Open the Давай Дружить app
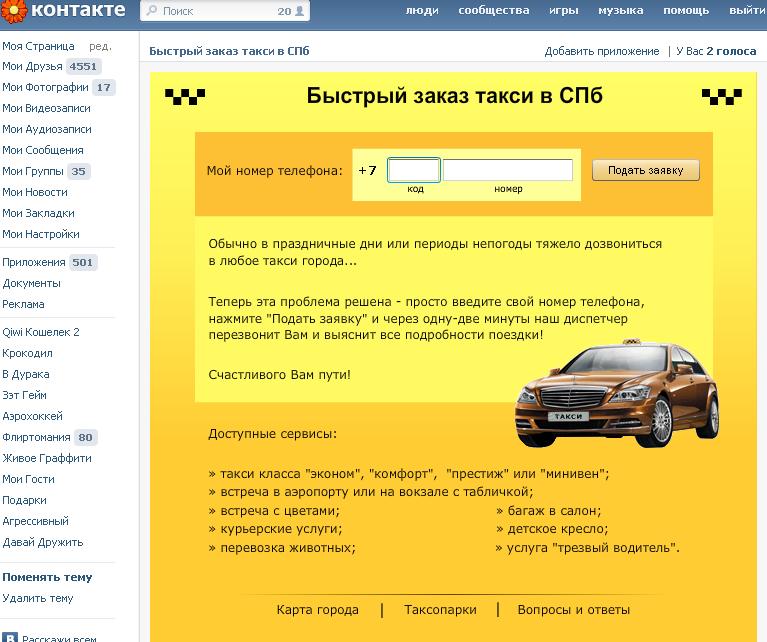Image resolution: width=767 pixels, height=642 pixels. tap(43, 542)
